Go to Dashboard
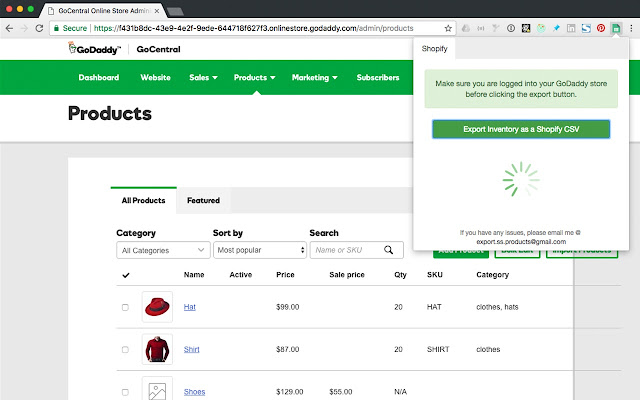Viewport: 640px width, 400px height. (99, 78)
